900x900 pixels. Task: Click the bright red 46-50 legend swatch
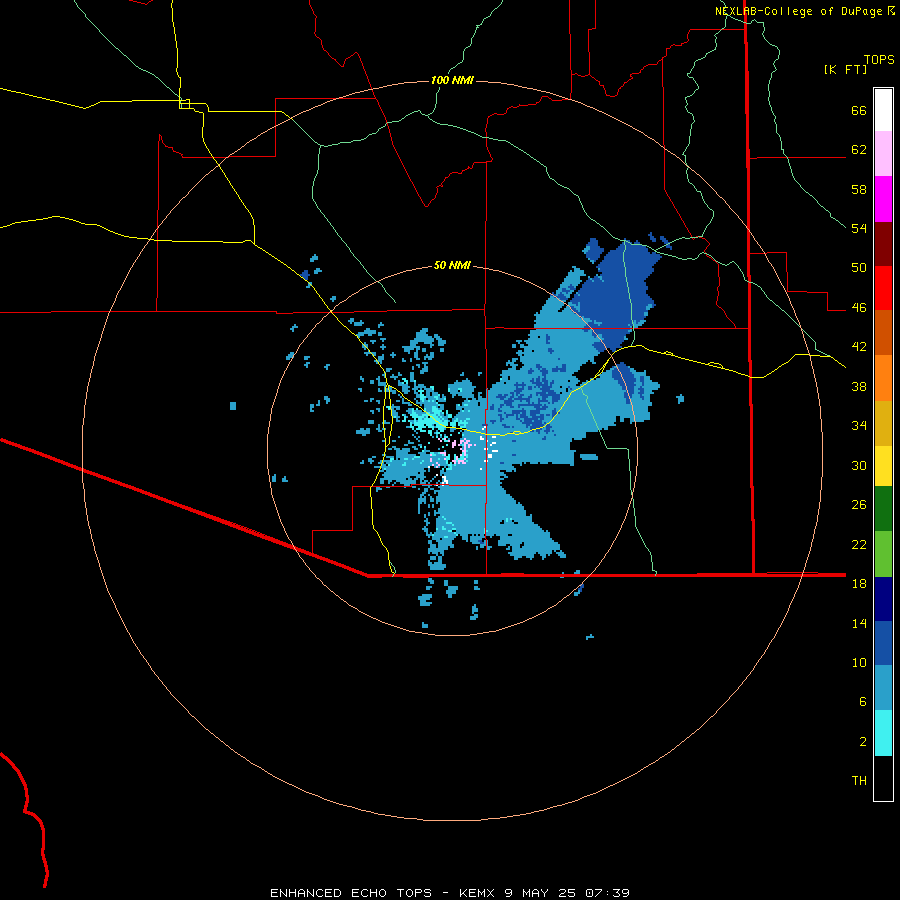[883, 288]
